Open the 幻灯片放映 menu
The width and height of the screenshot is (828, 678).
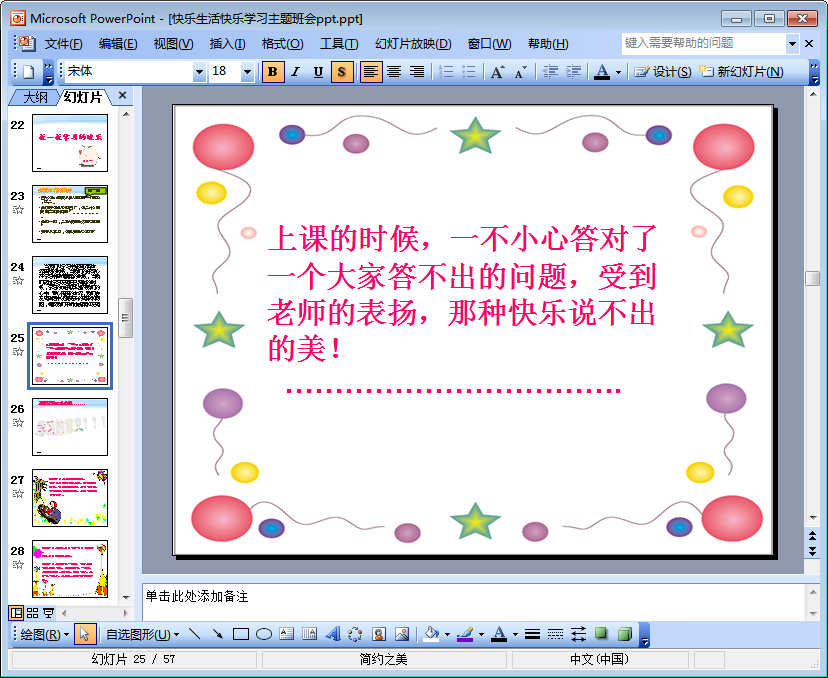tap(413, 44)
